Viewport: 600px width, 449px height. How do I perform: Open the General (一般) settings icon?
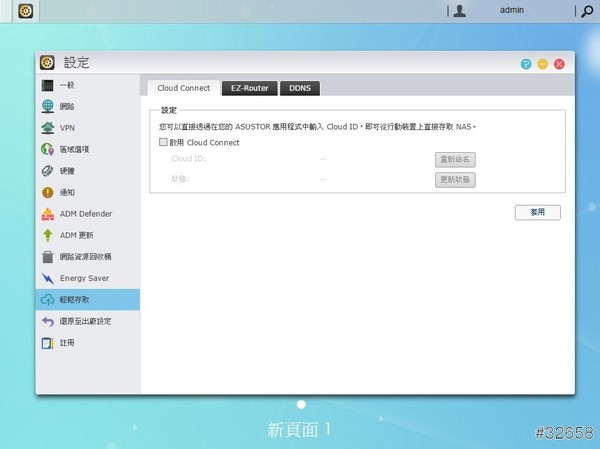click(47, 85)
